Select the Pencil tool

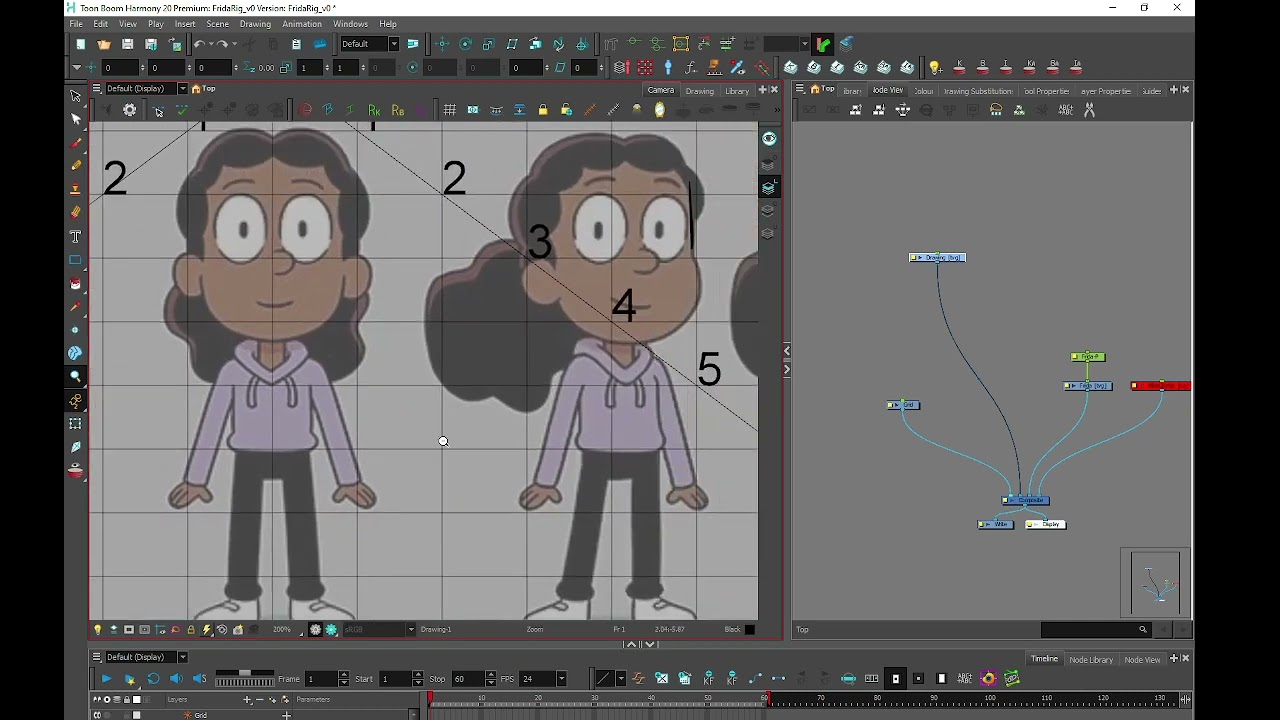tap(75, 166)
